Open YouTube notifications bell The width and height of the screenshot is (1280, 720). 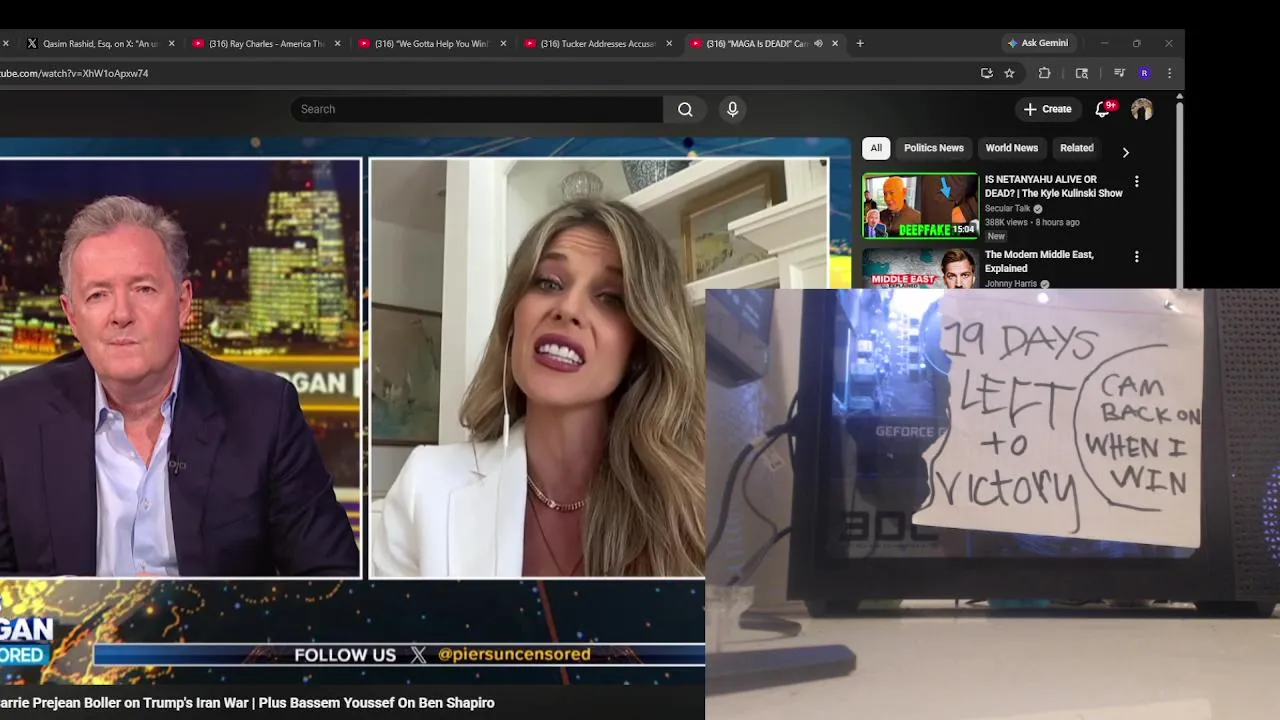(1103, 109)
